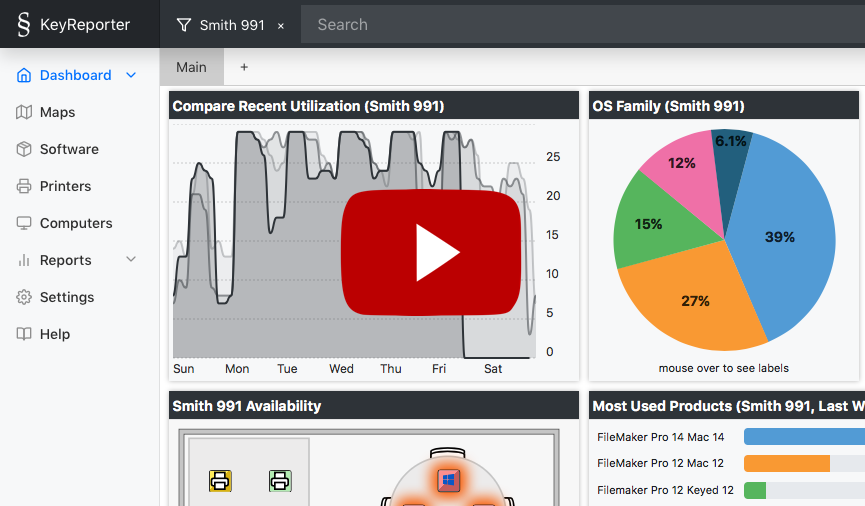Open the Software section
Image resolution: width=865 pixels, height=506 pixels.
(69, 149)
